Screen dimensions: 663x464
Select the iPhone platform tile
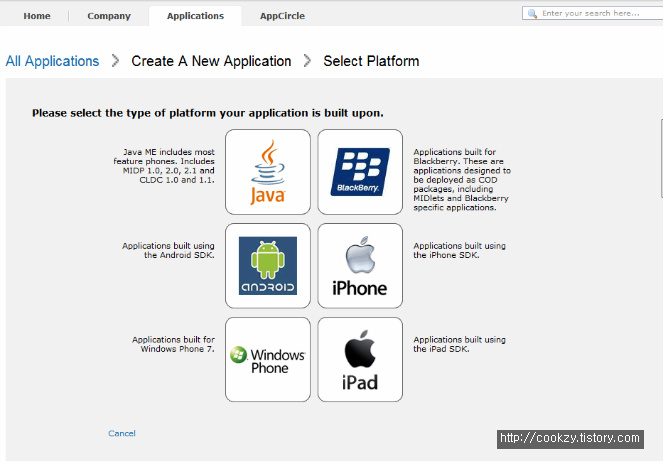[360, 266]
